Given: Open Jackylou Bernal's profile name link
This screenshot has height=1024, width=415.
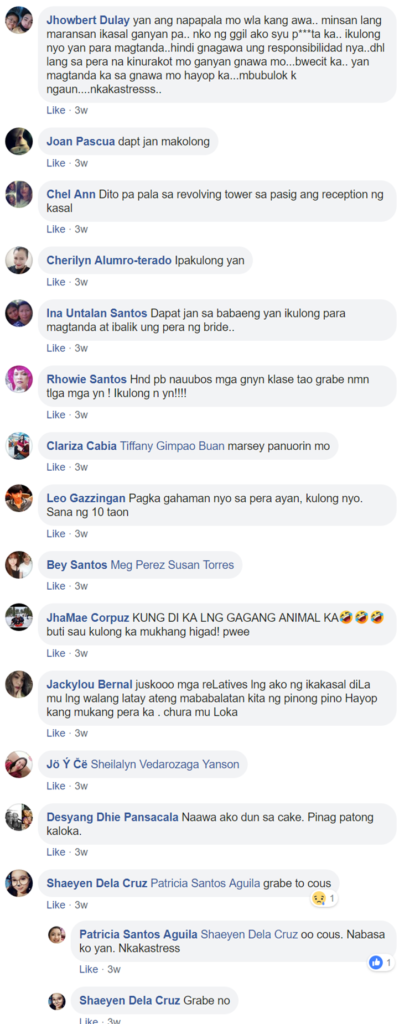Looking at the screenshot, I should (90, 684).
